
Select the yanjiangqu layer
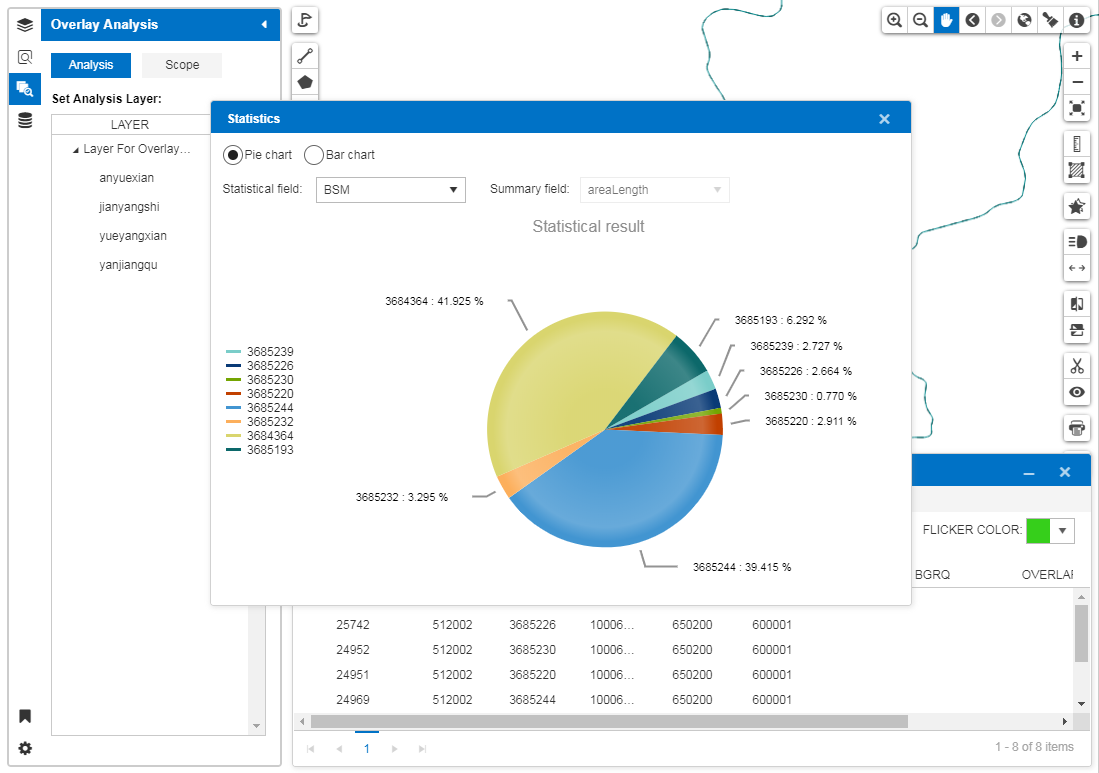point(128,265)
